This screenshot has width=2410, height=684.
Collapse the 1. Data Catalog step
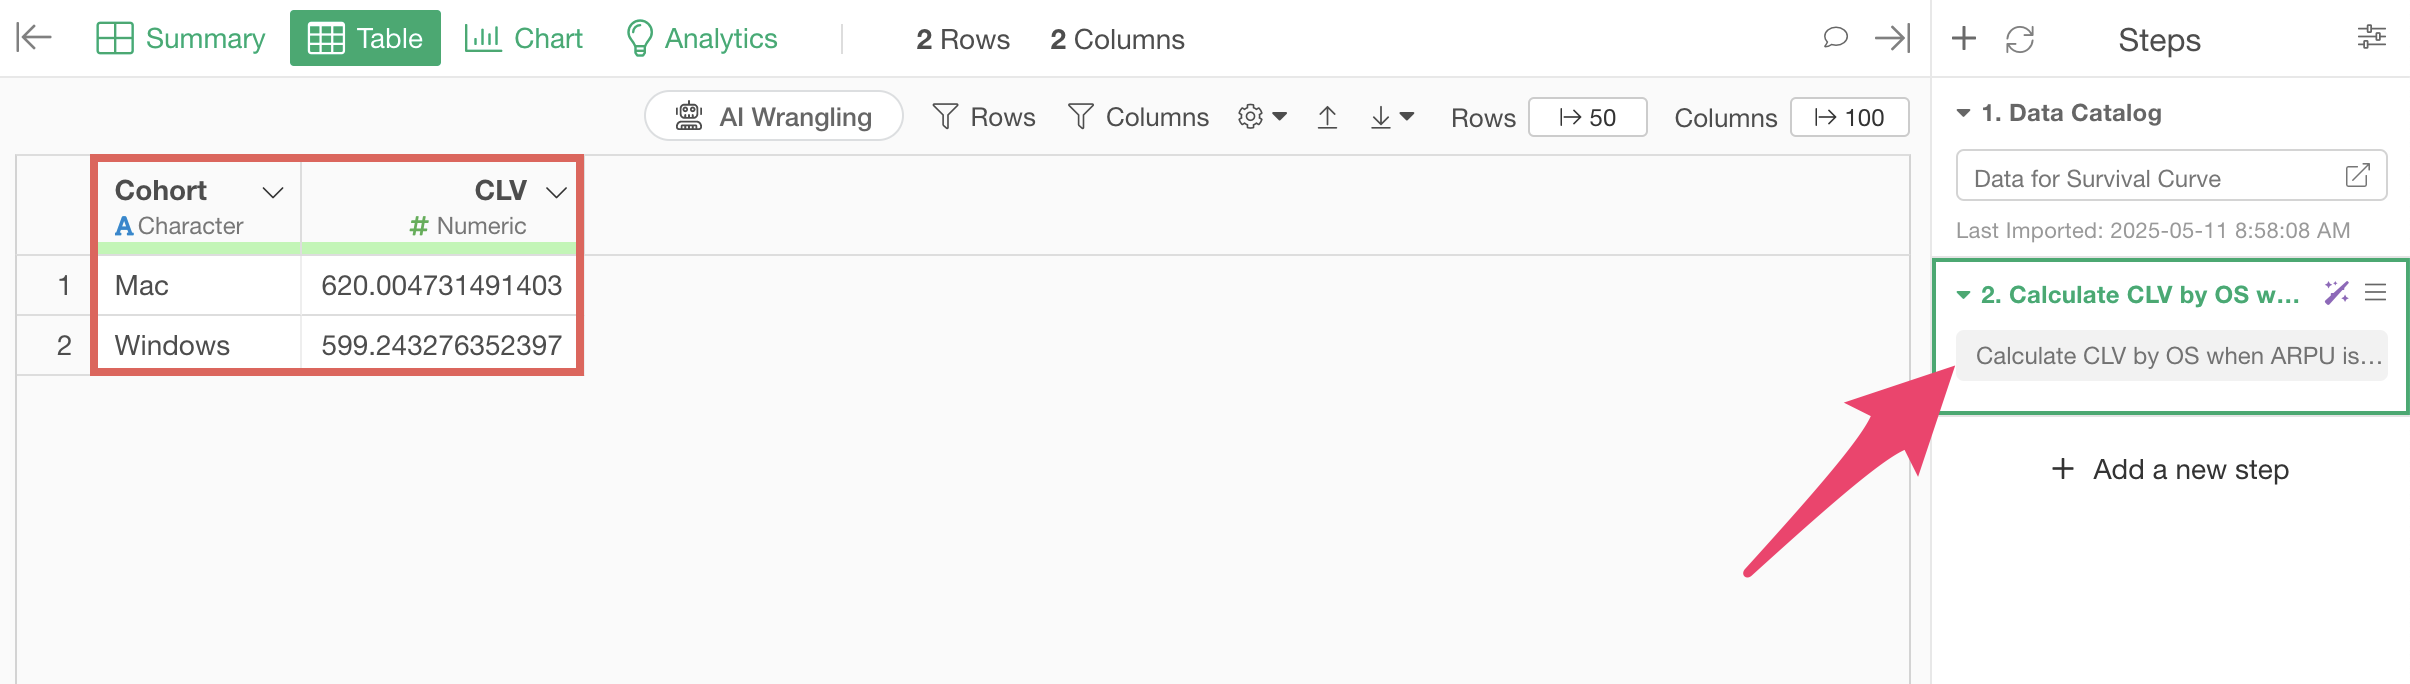click(1963, 113)
